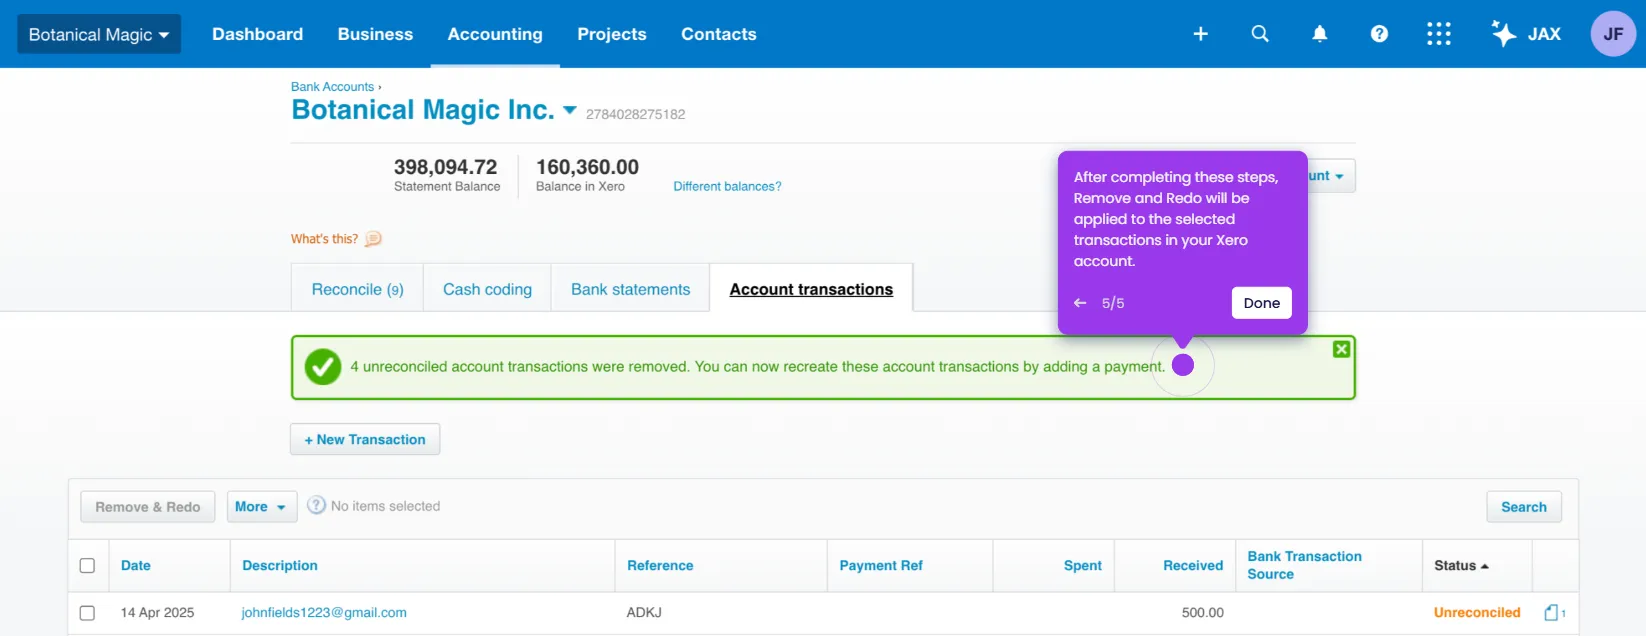Open the help icon beside No items selected
1646x636 pixels.
pyautogui.click(x=316, y=506)
